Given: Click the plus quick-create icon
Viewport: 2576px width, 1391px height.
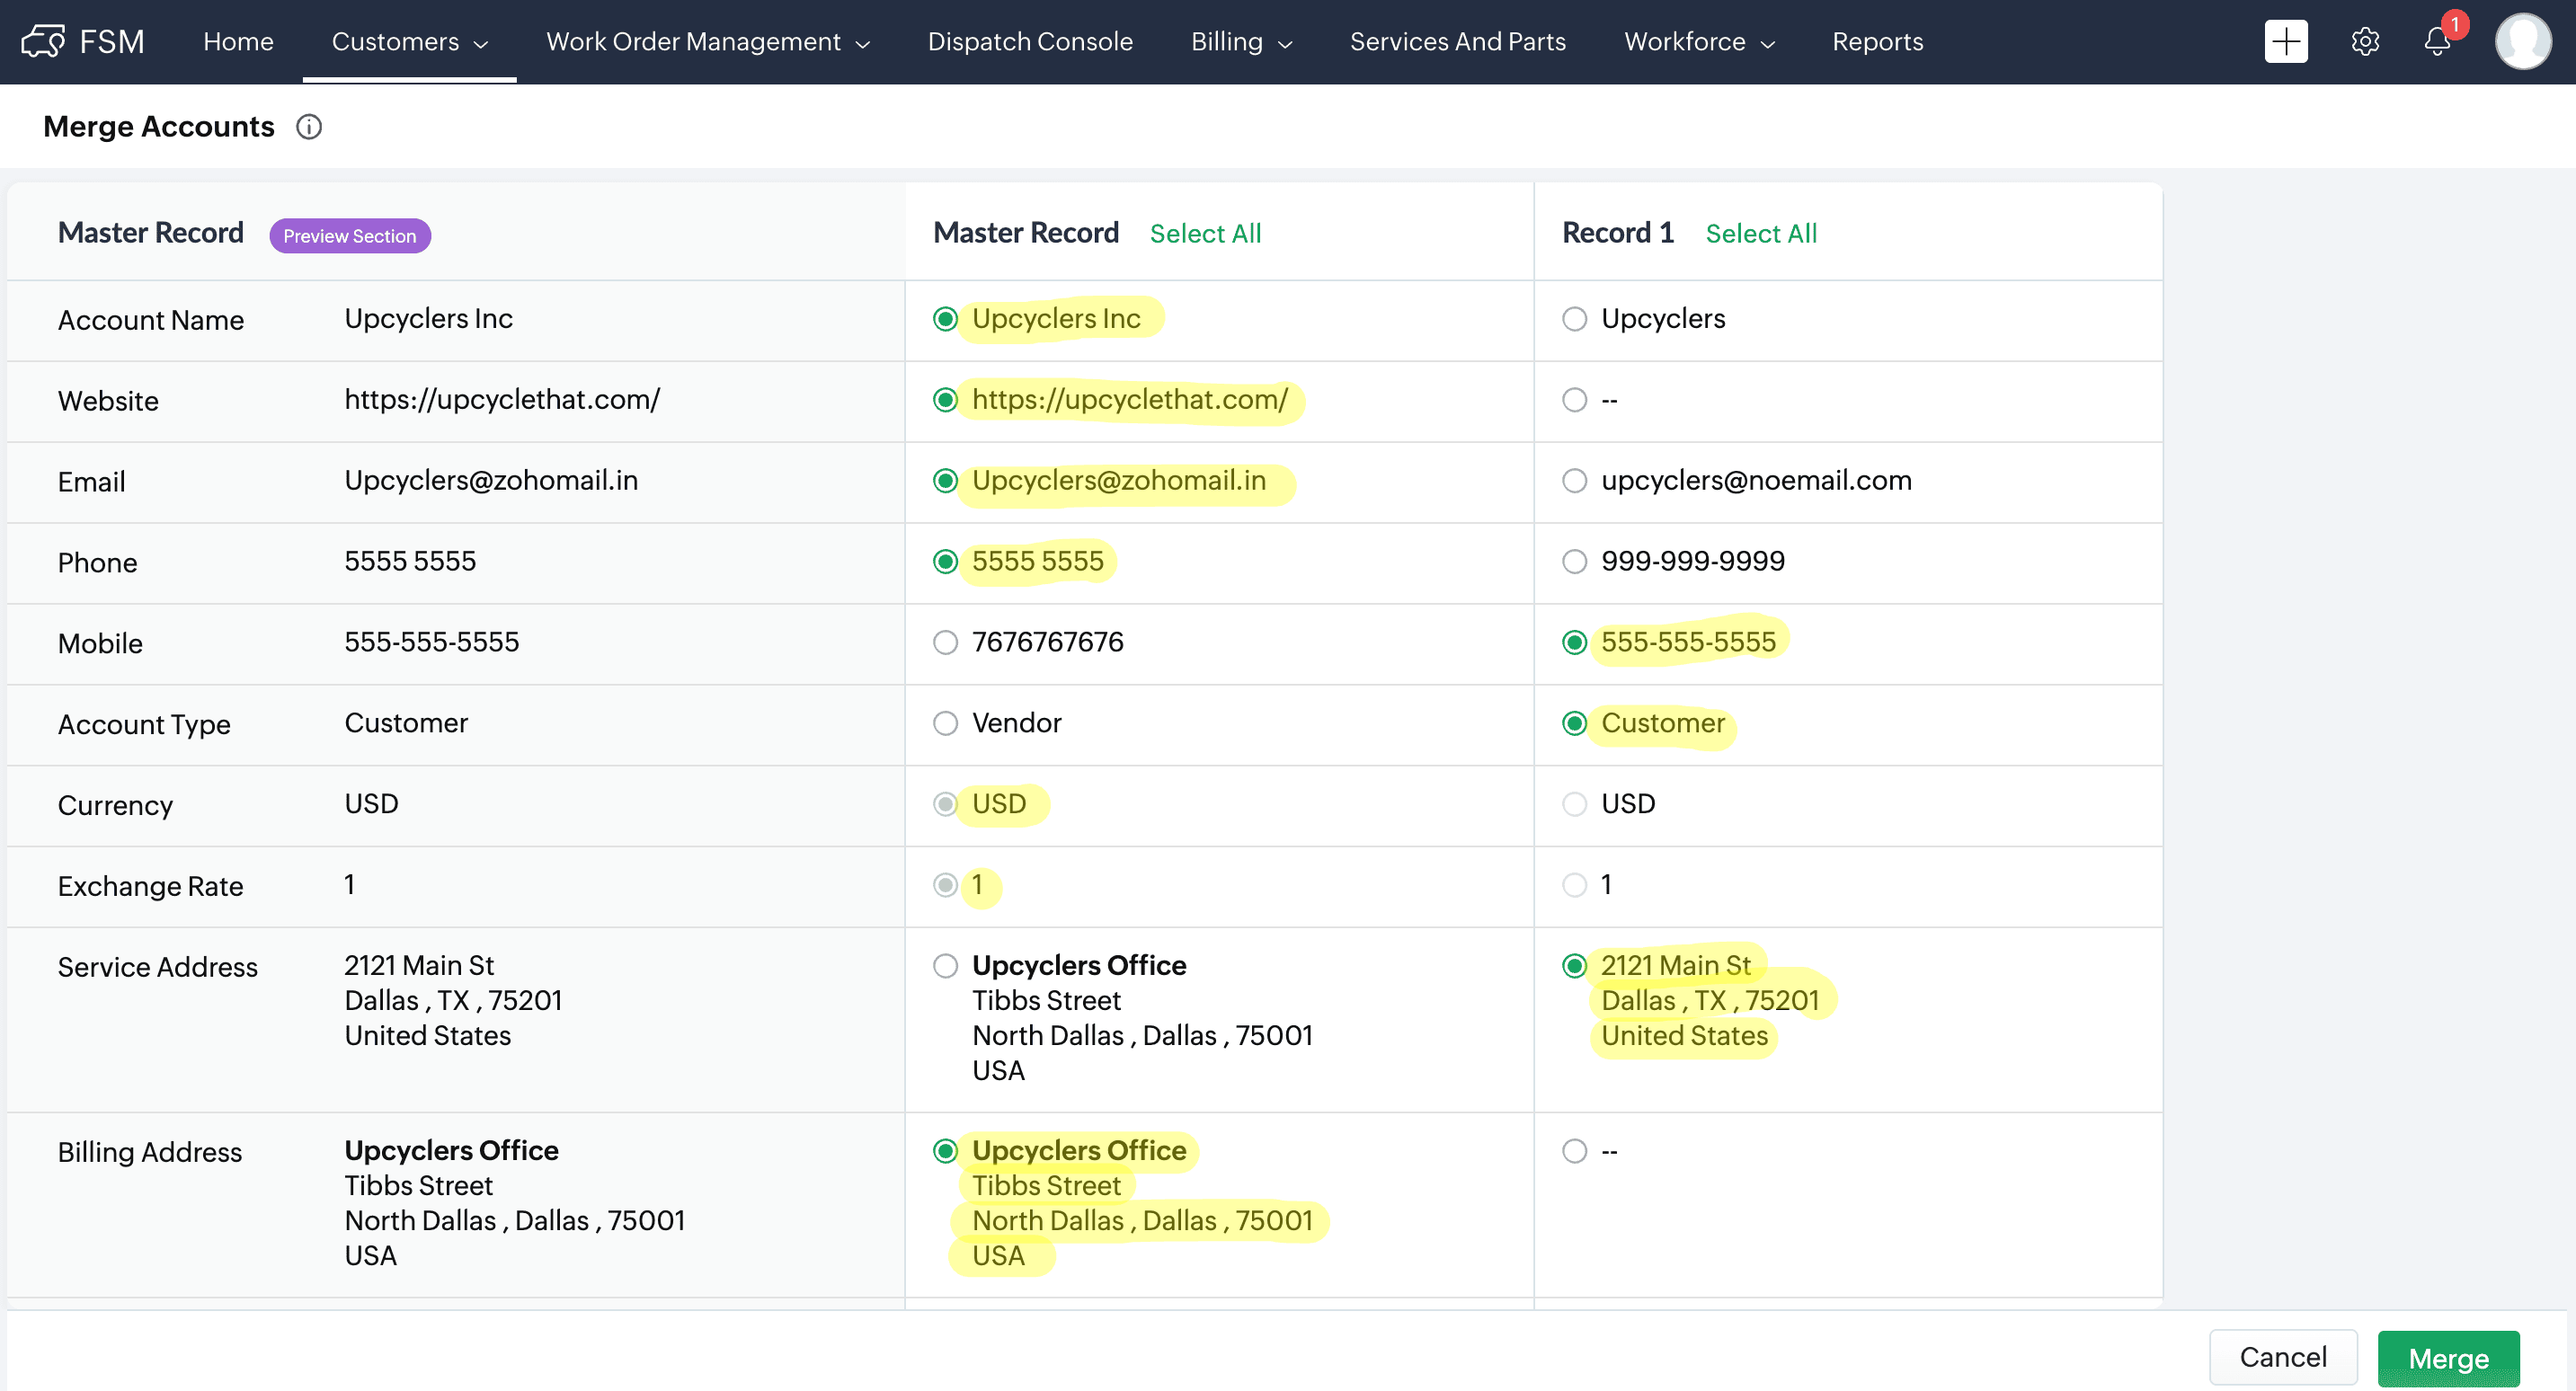Looking at the screenshot, I should click(2285, 41).
